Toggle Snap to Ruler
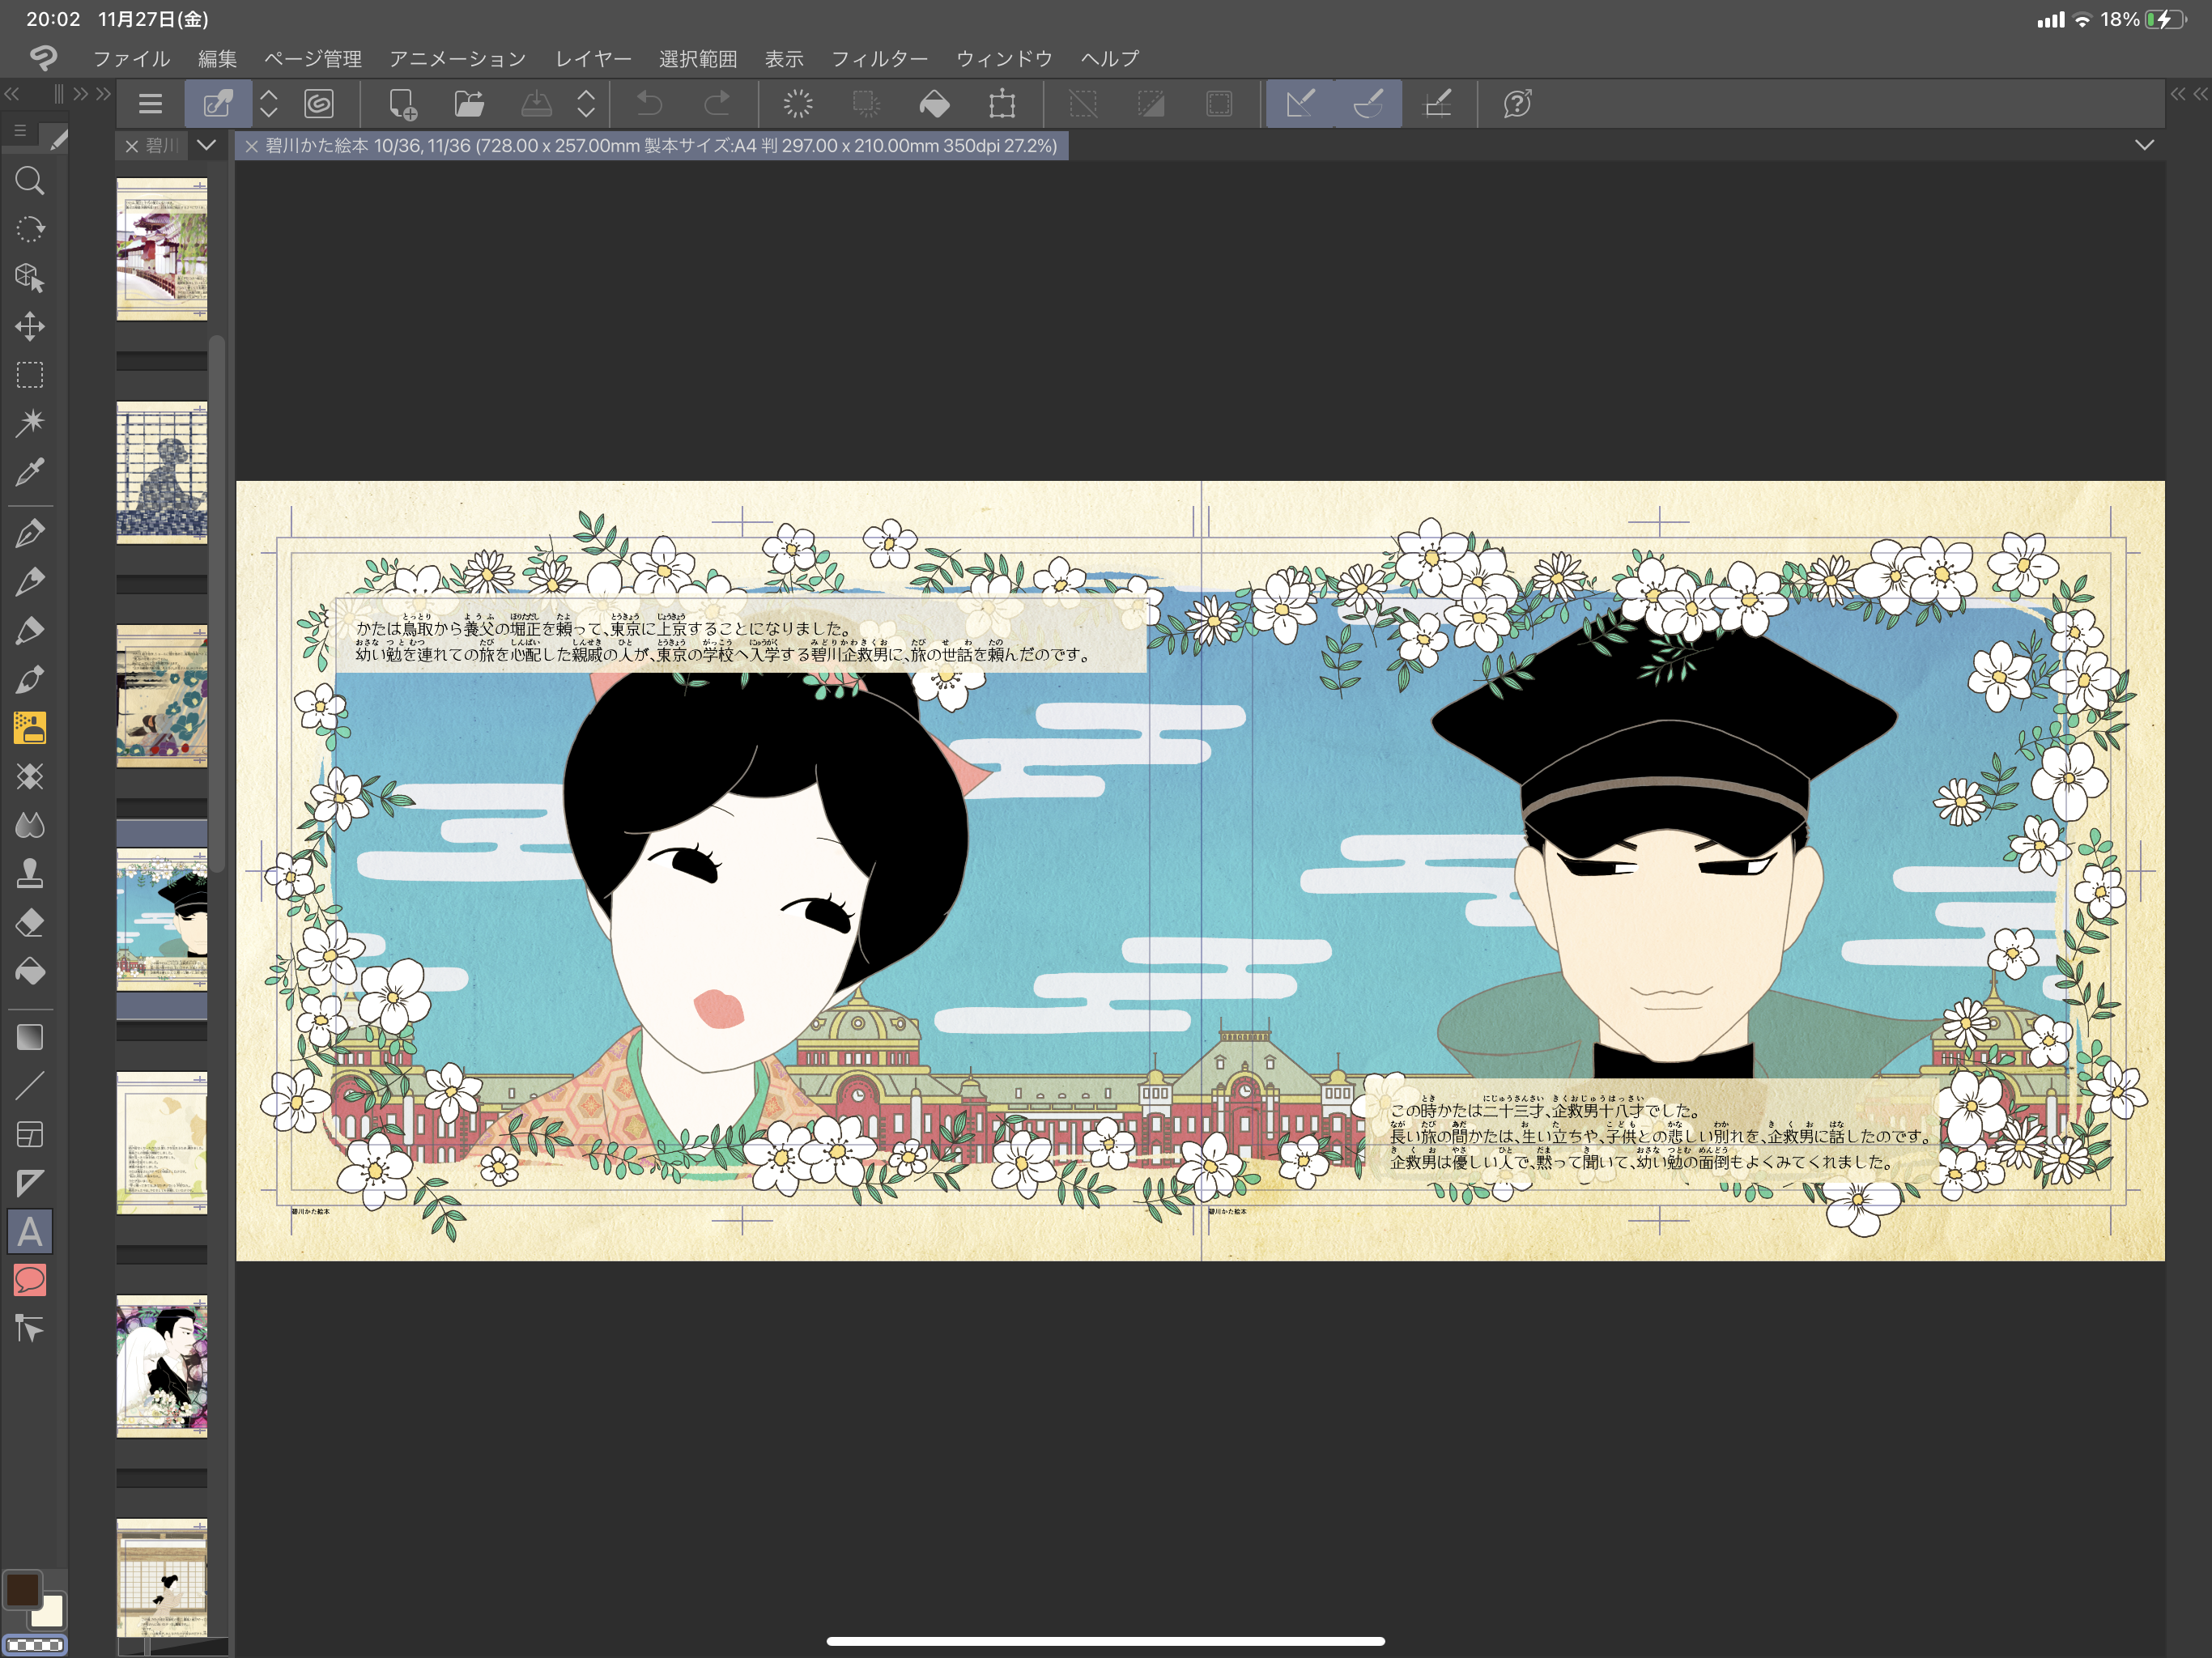 pyautogui.click(x=1300, y=104)
